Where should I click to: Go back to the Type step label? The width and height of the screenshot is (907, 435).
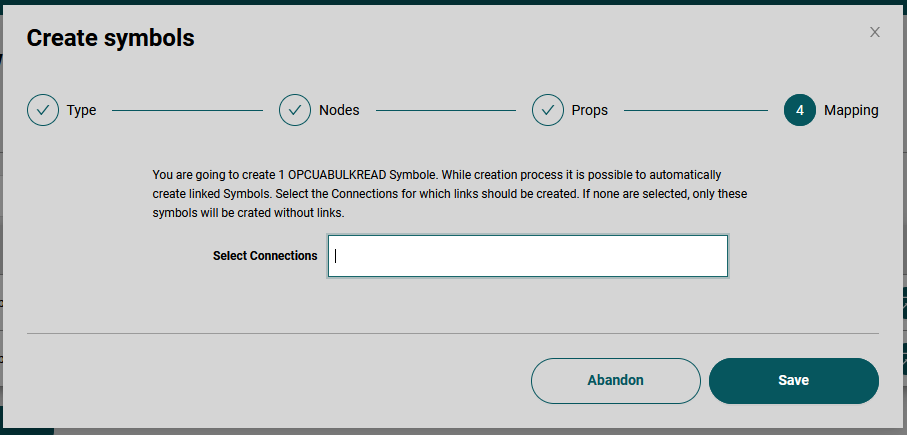(82, 110)
